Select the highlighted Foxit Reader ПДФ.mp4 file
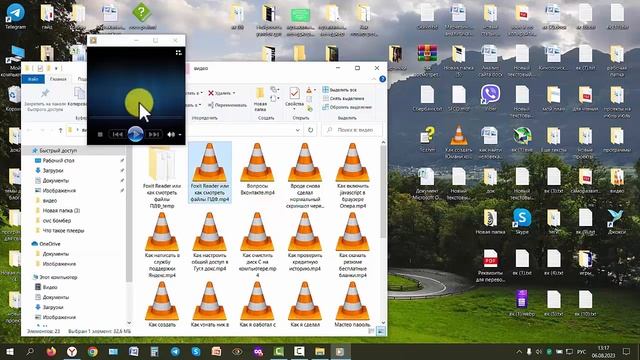 (x=209, y=173)
